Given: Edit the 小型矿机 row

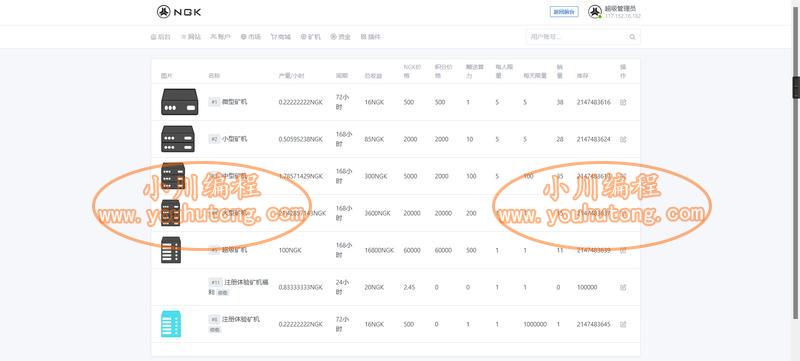Looking at the screenshot, I should point(623,139).
